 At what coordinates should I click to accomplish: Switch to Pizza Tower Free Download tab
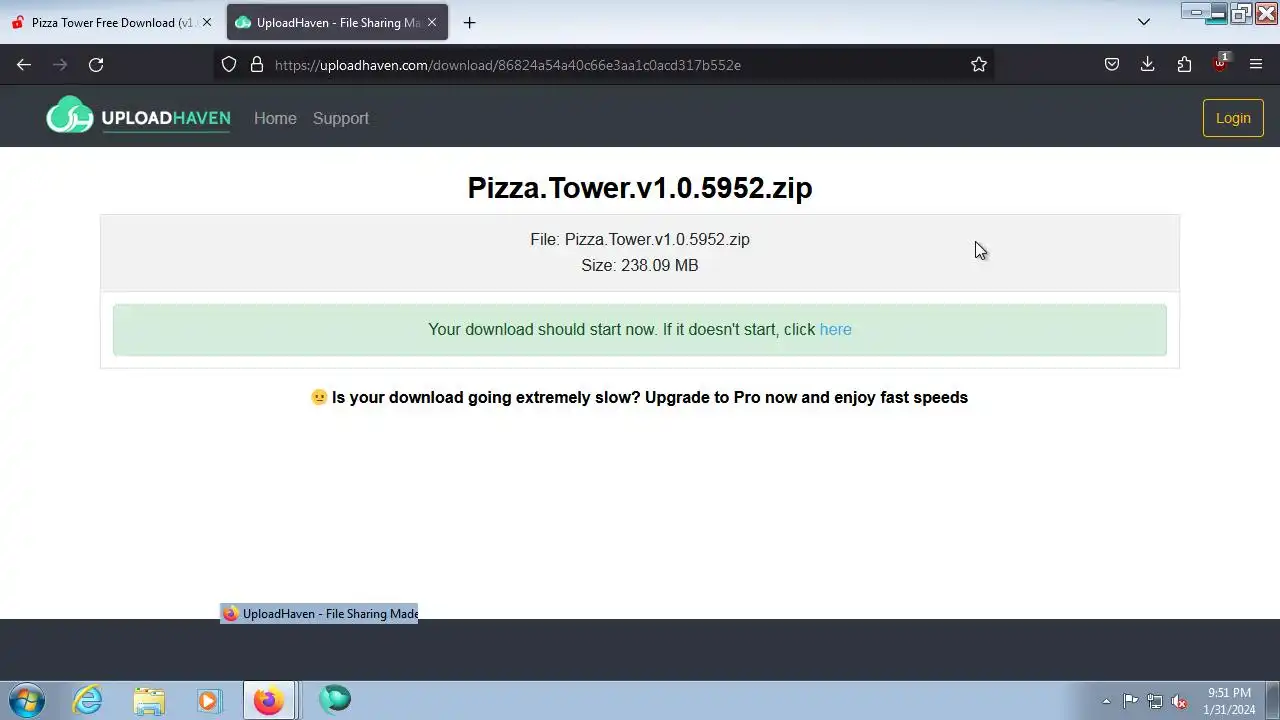[x=112, y=22]
